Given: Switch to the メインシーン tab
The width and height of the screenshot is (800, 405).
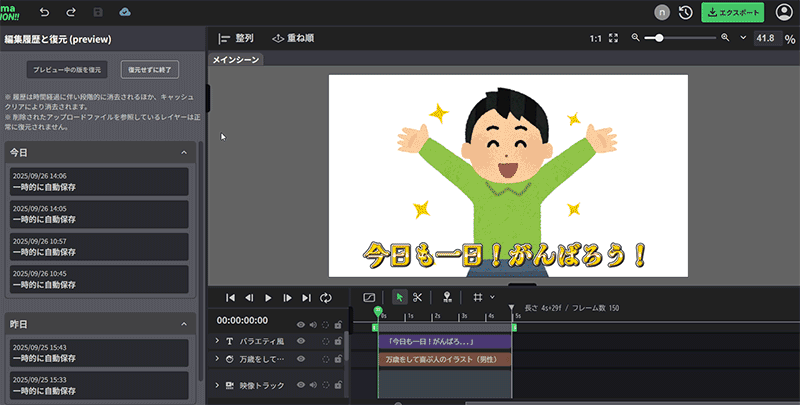Looking at the screenshot, I should tap(236, 60).
